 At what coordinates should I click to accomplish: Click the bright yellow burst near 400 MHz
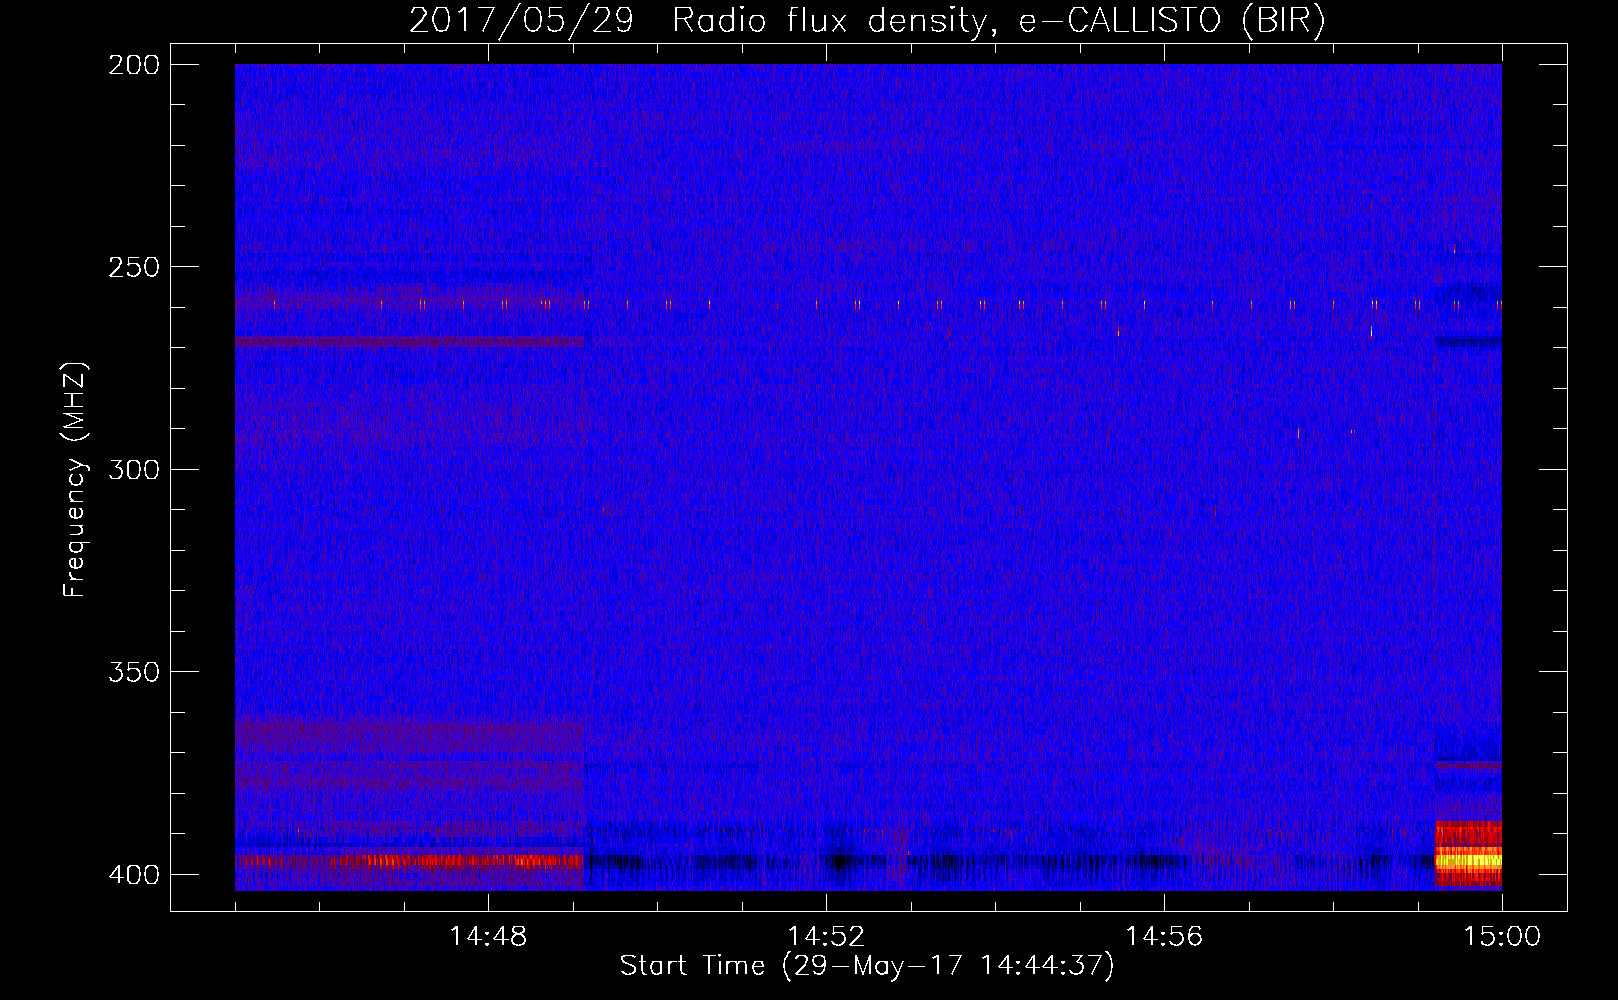pyautogui.click(x=1468, y=859)
